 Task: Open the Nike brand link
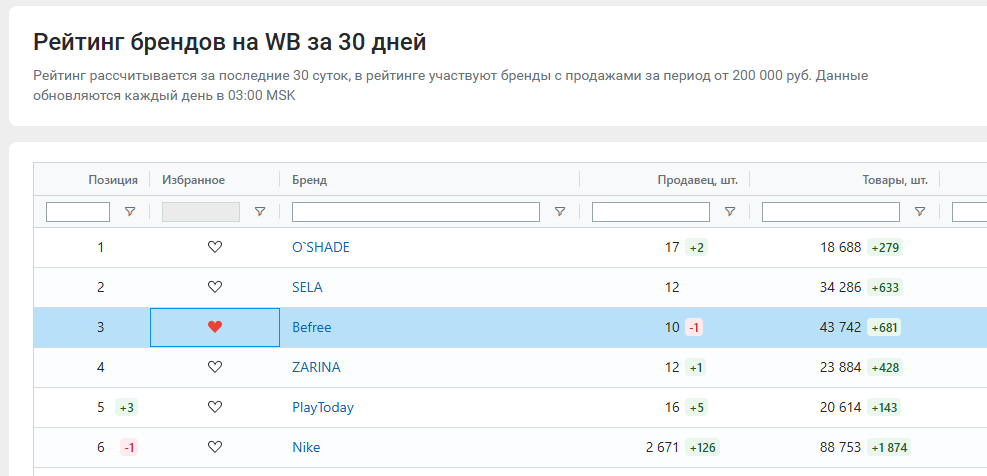click(x=306, y=448)
